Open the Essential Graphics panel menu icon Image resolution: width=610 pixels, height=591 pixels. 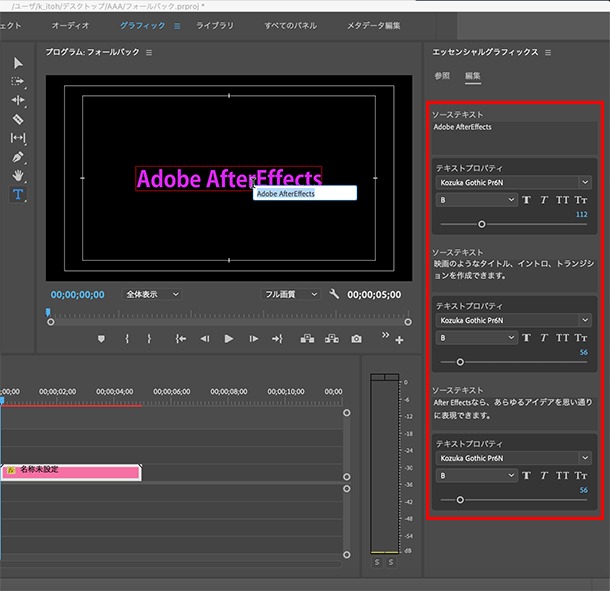point(548,53)
